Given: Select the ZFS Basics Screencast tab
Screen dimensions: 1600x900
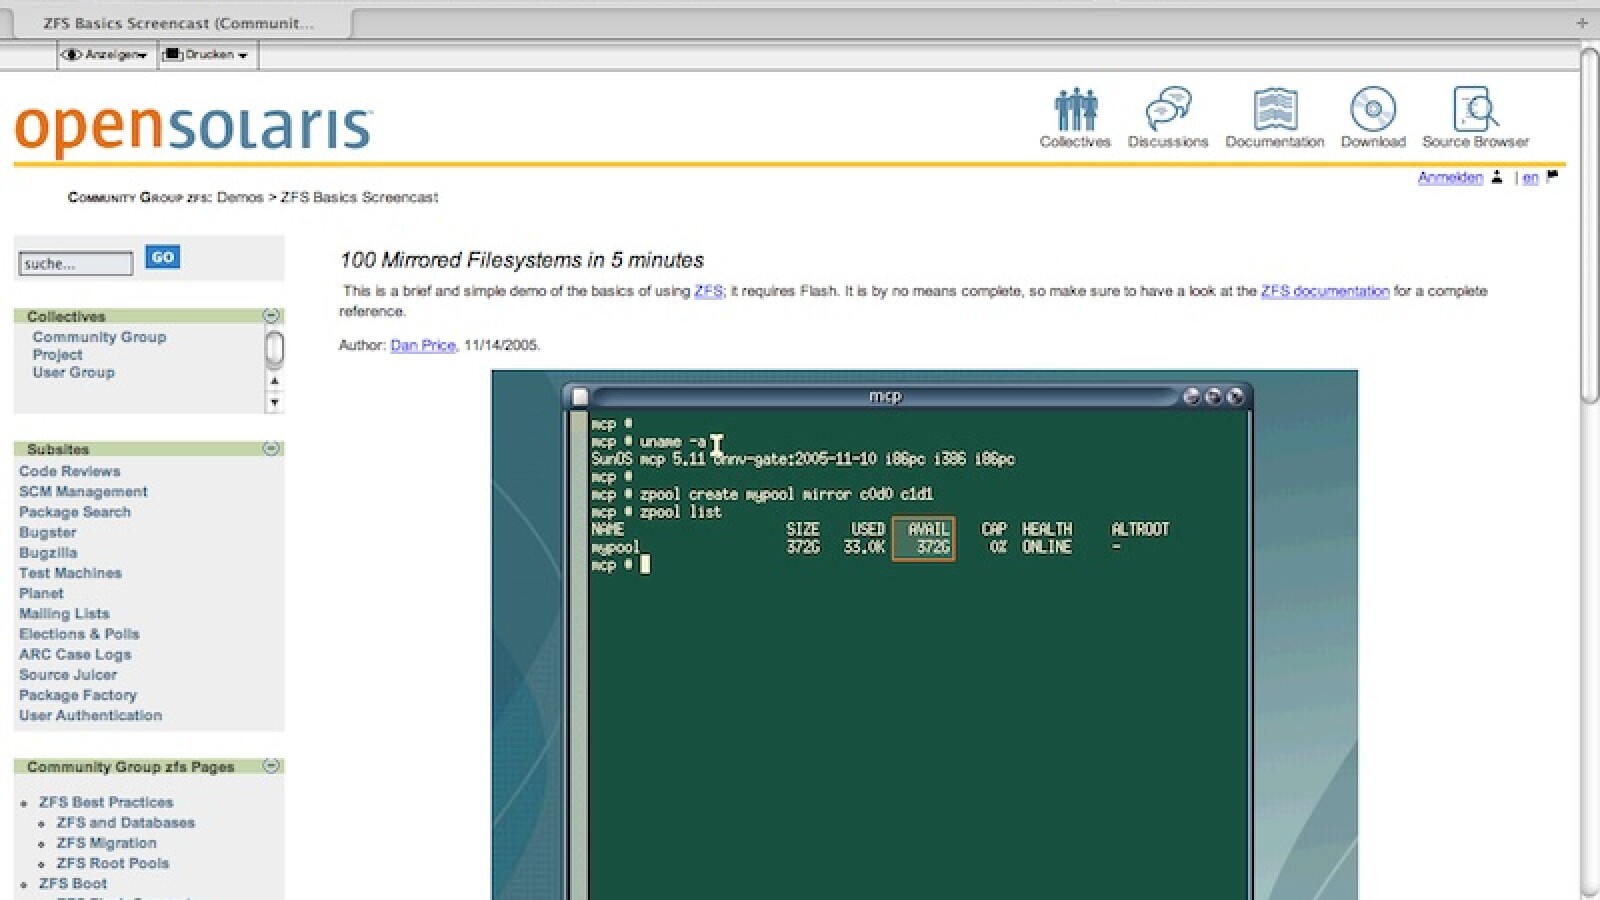Looking at the screenshot, I should [x=178, y=23].
